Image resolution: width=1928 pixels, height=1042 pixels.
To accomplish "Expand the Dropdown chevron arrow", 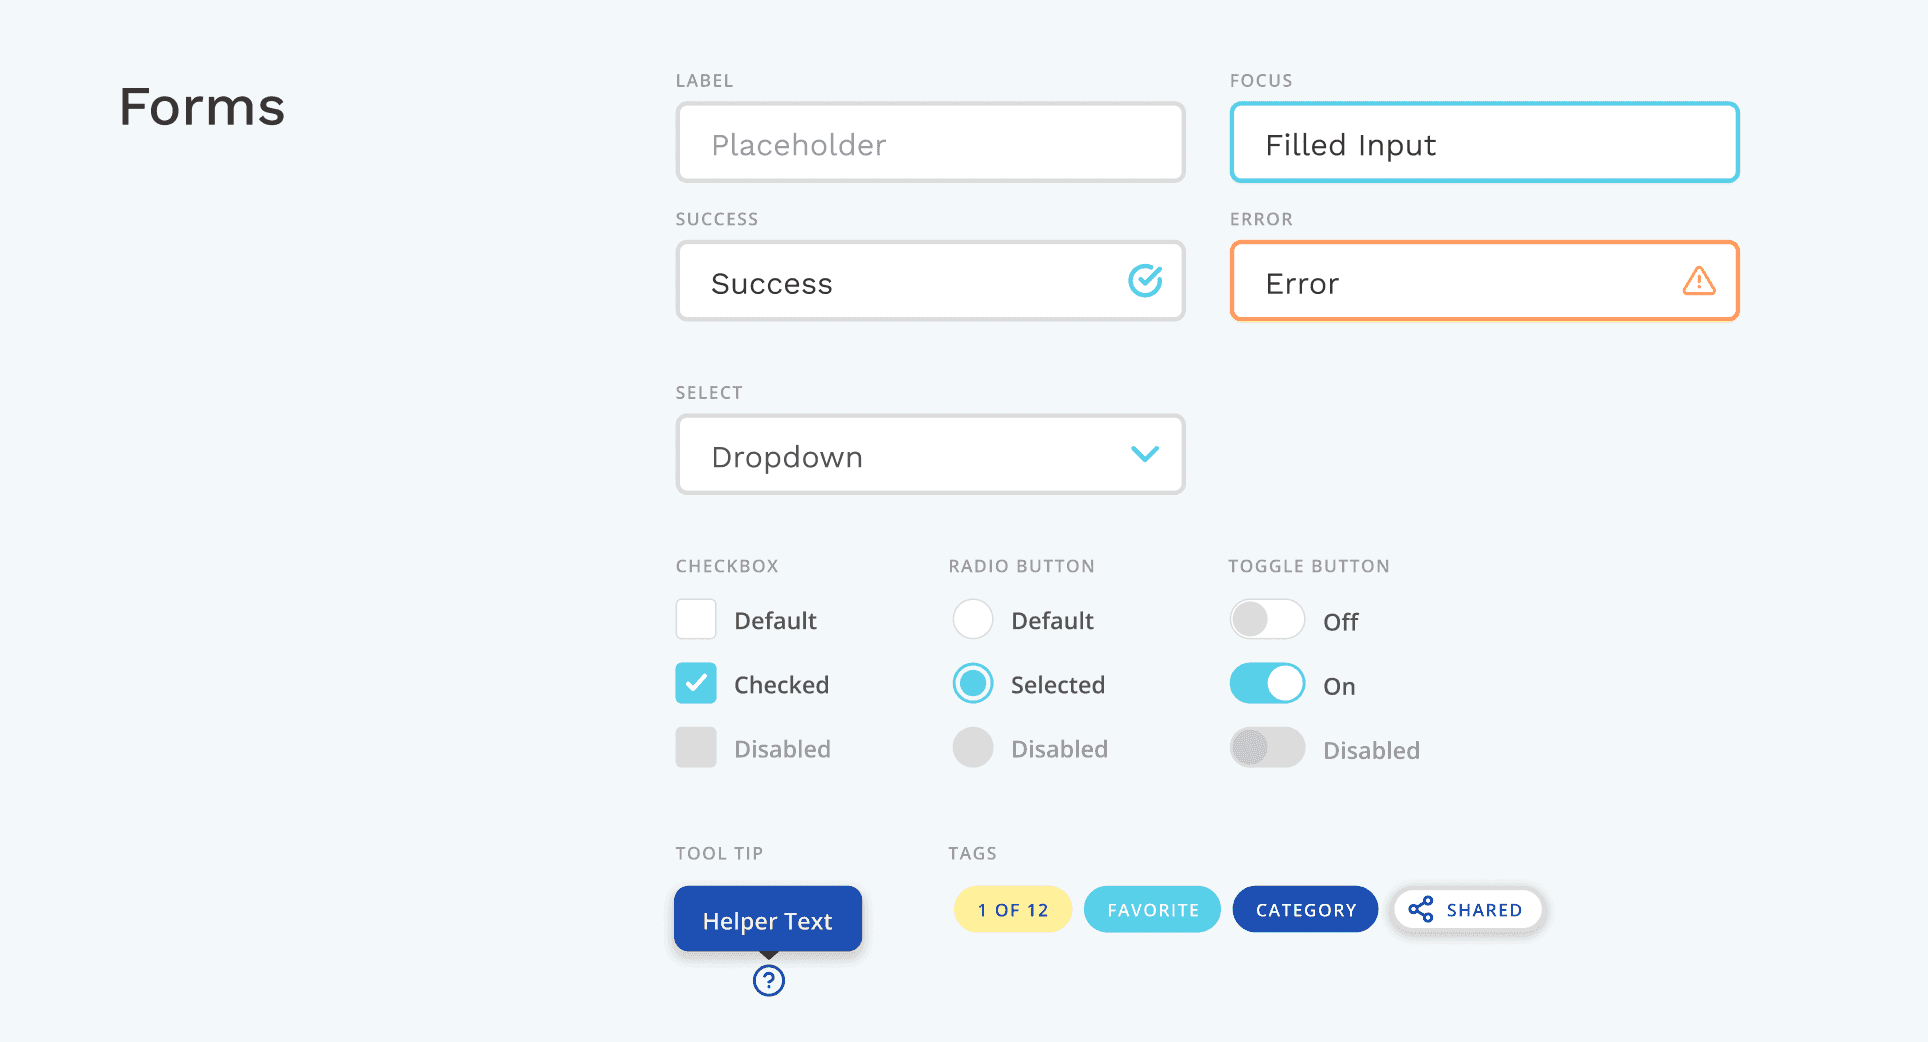I will (x=1145, y=454).
